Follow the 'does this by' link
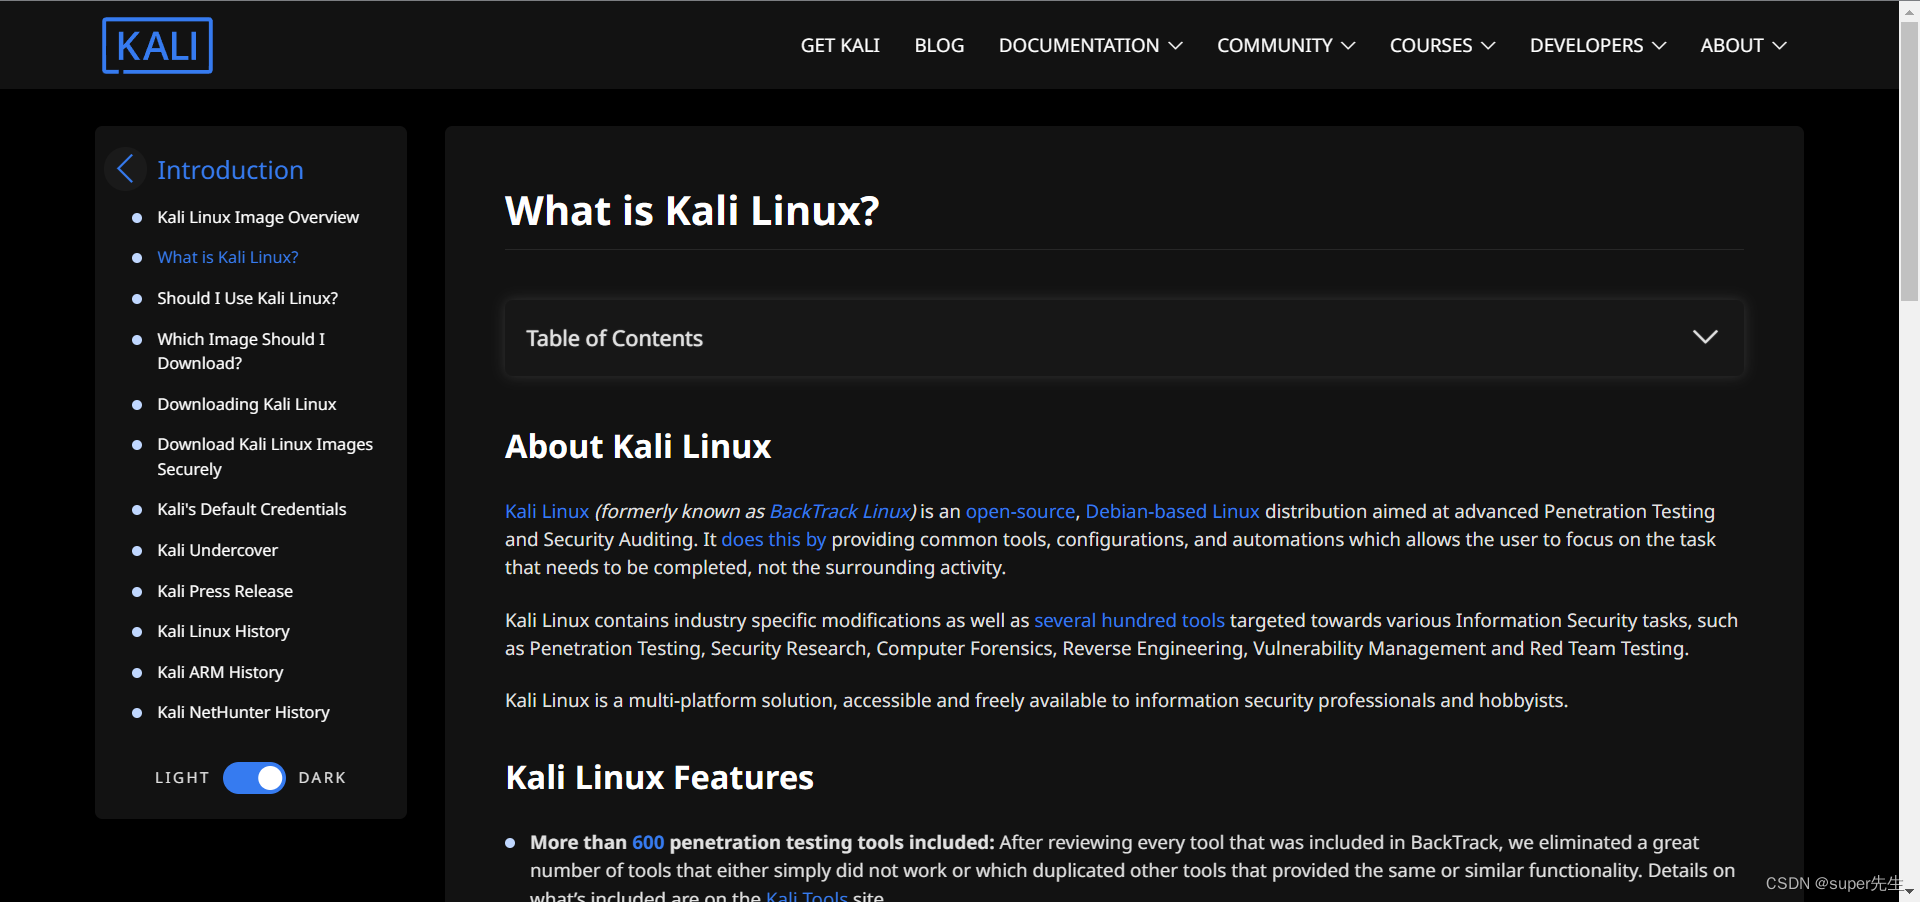This screenshot has height=902, width=1920. pyautogui.click(x=774, y=539)
